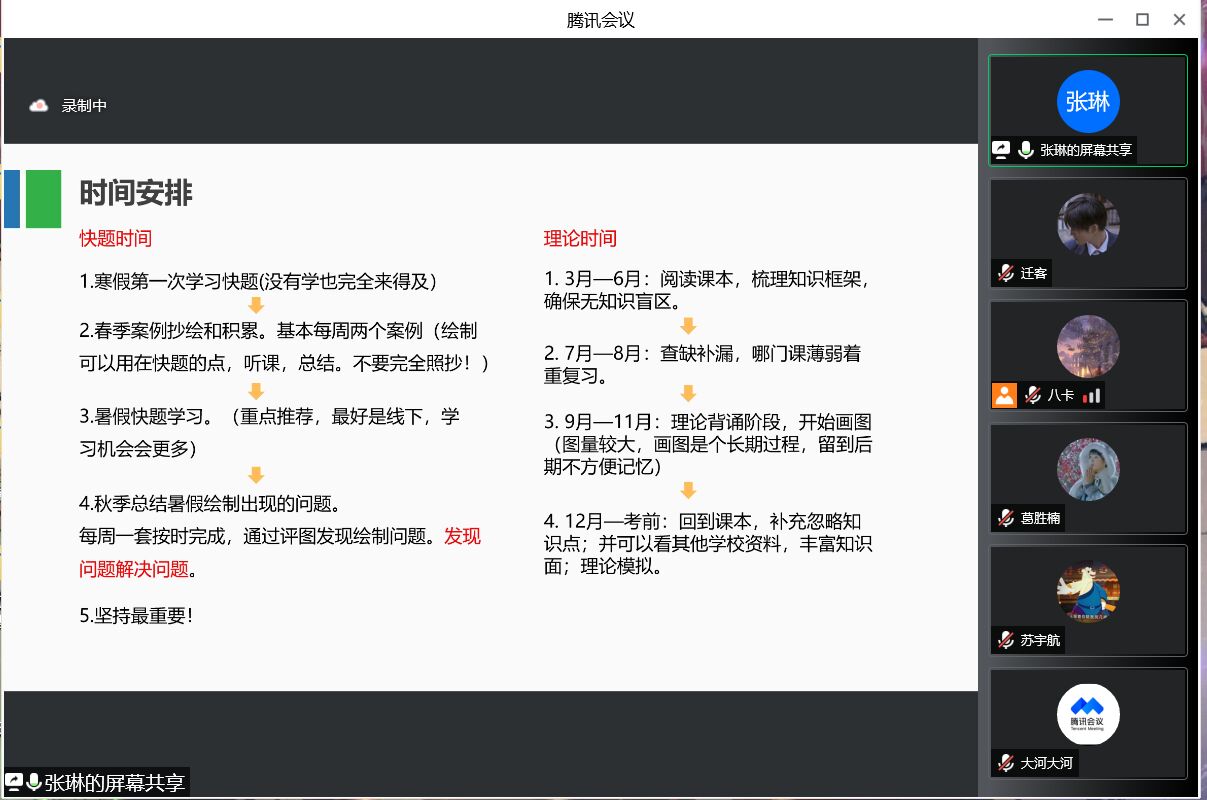Click the muted microphone icon beside 迁客
1207x800 pixels.
pyautogui.click(x=1005, y=273)
